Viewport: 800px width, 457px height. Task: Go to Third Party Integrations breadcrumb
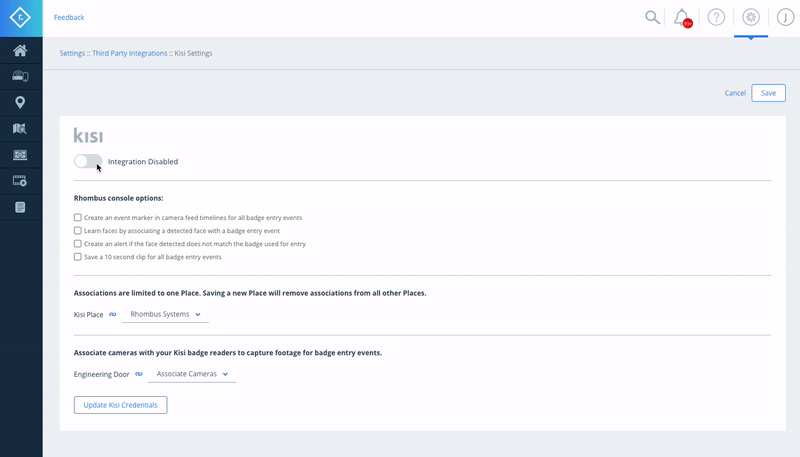point(130,53)
